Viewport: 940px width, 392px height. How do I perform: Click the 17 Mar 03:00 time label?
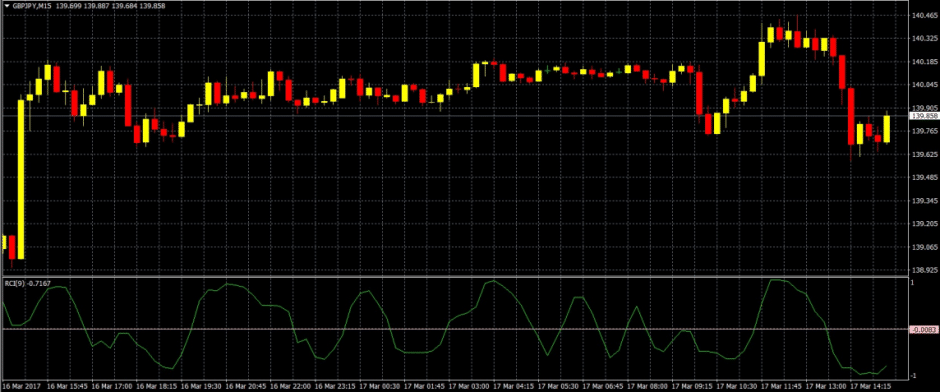point(468,387)
